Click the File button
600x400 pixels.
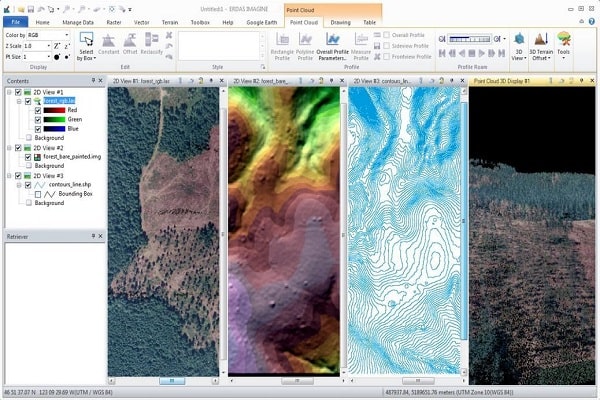tap(17, 20)
